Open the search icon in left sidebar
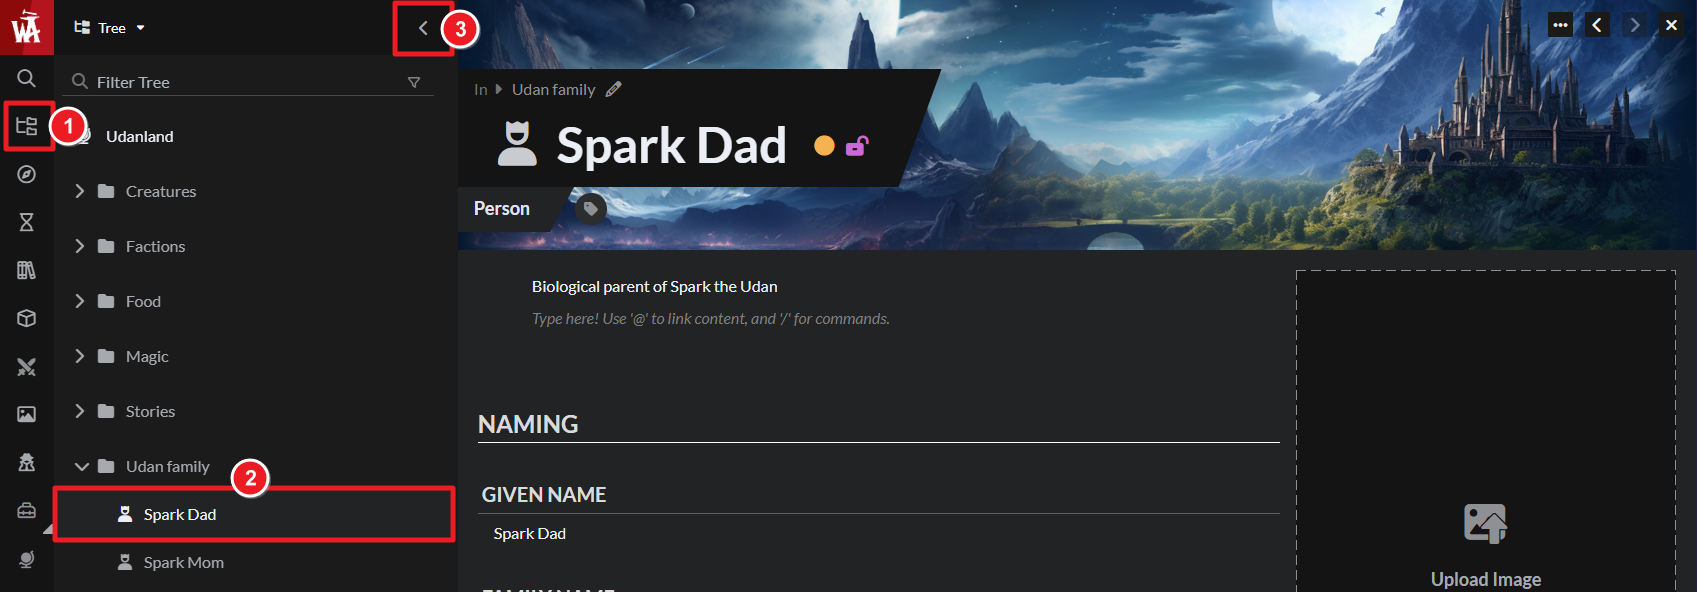The width and height of the screenshot is (1697, 592). pyautogui.click(x=27, y=78)
